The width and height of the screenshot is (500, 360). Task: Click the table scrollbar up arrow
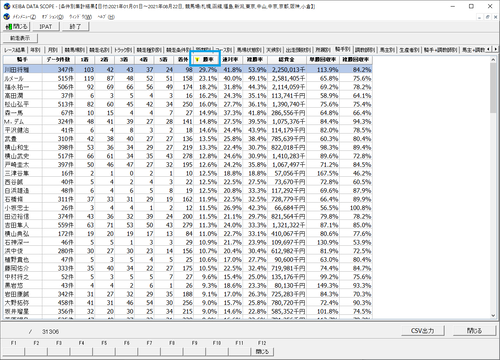(493, 60)
